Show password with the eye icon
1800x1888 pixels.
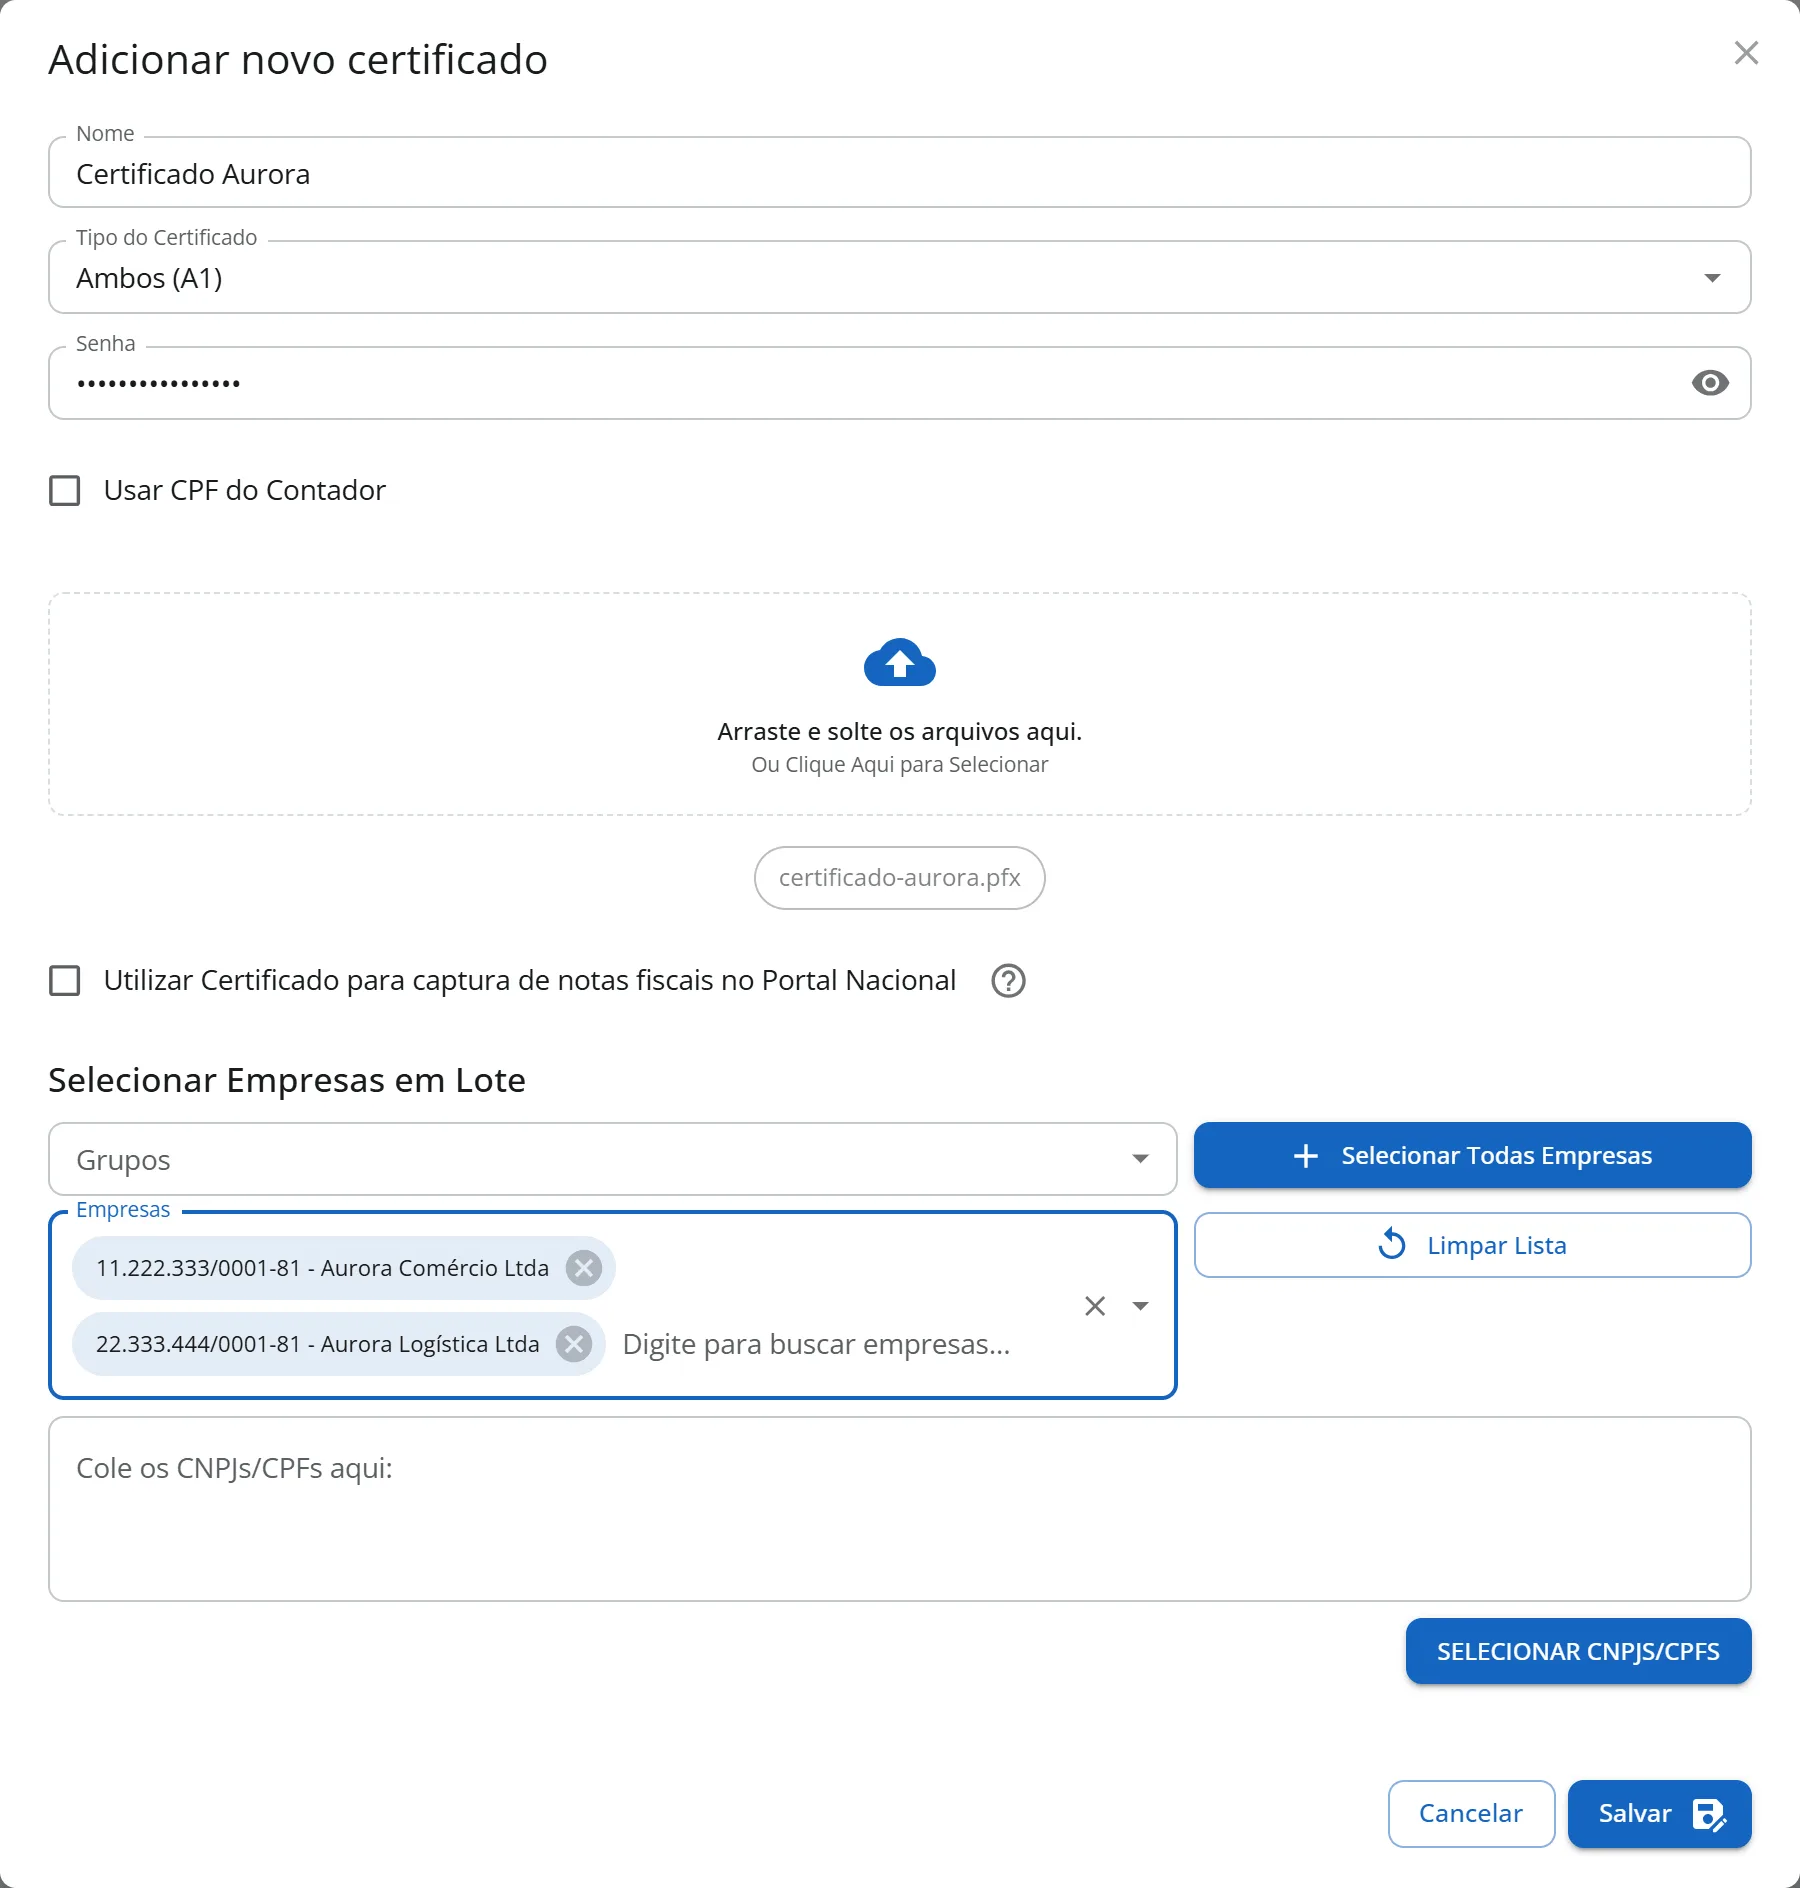pos(1710,383)
